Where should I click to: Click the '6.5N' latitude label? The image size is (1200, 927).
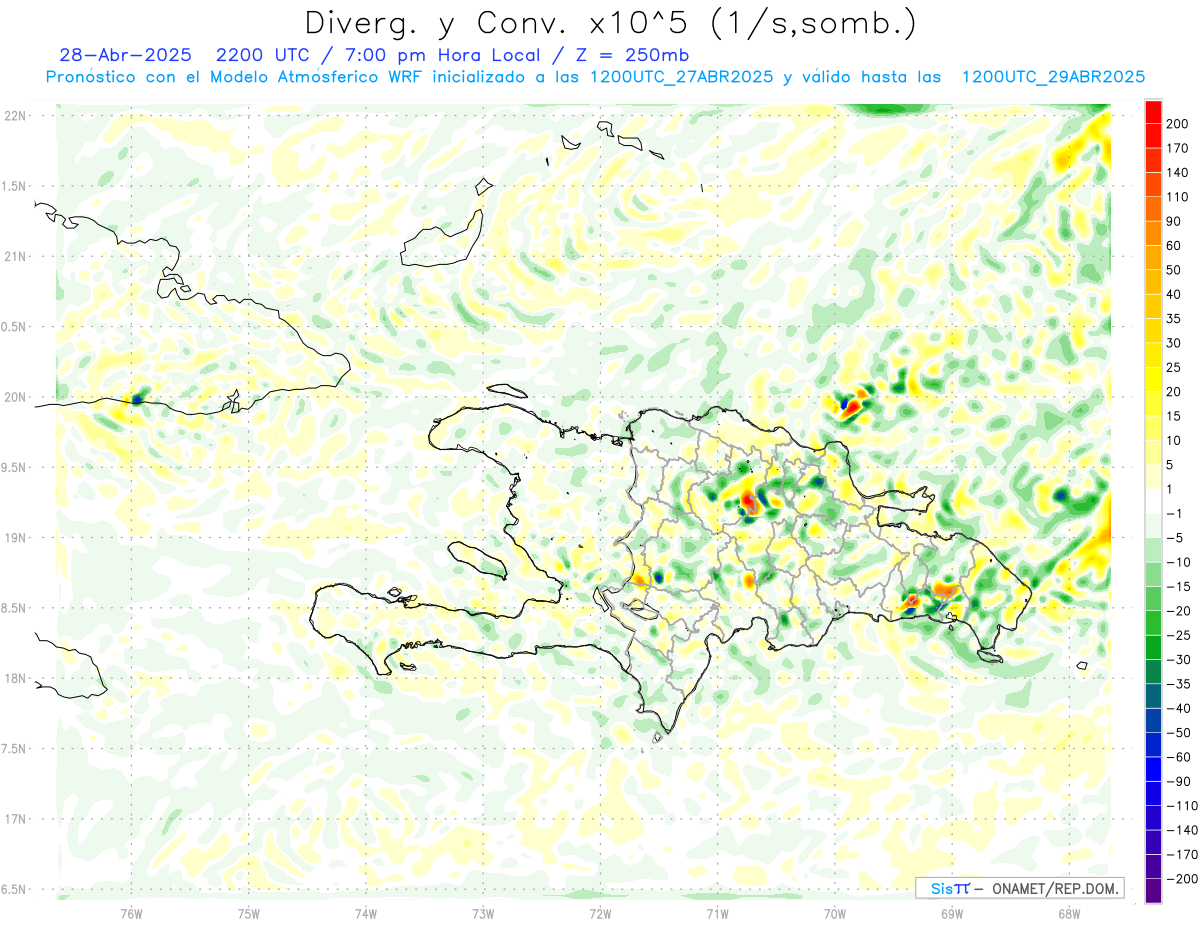(x=15, y=890)
